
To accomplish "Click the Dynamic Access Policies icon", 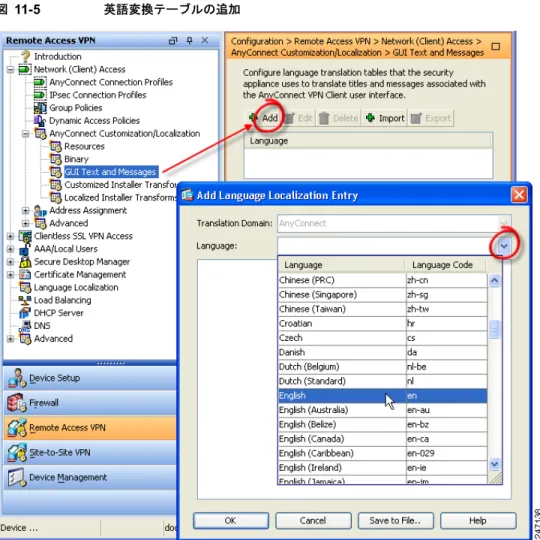I will click(x=40, y=121).
